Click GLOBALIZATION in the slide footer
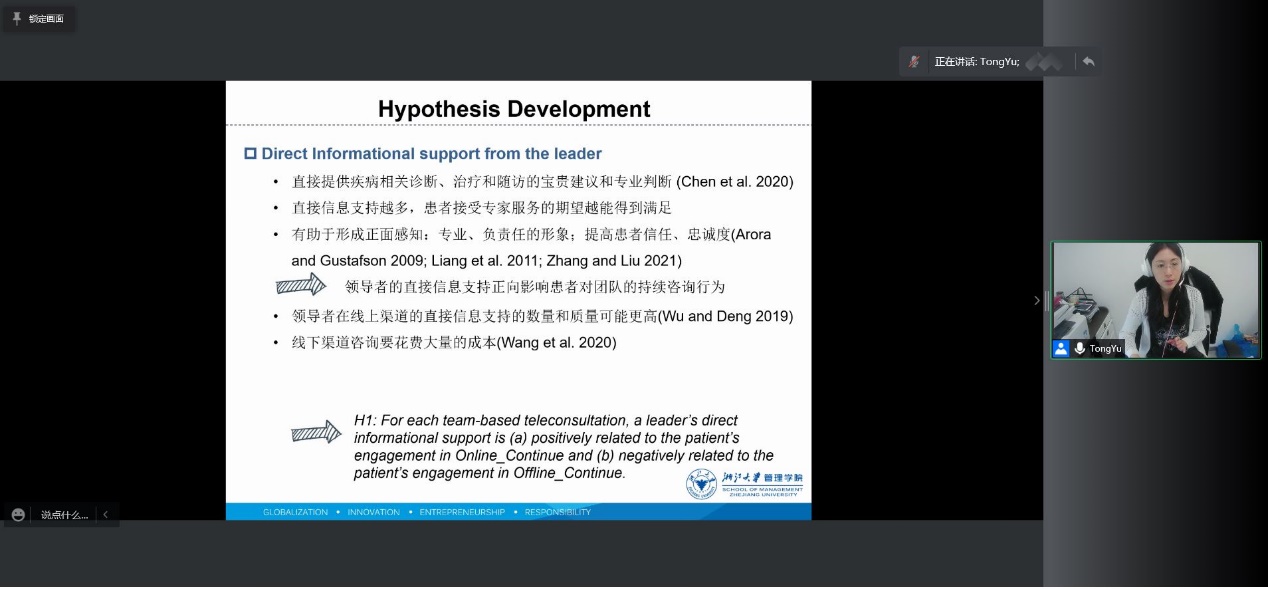The width and height of the screenshot is (1268, 589). pyautogui.click(x=295, y=512)
